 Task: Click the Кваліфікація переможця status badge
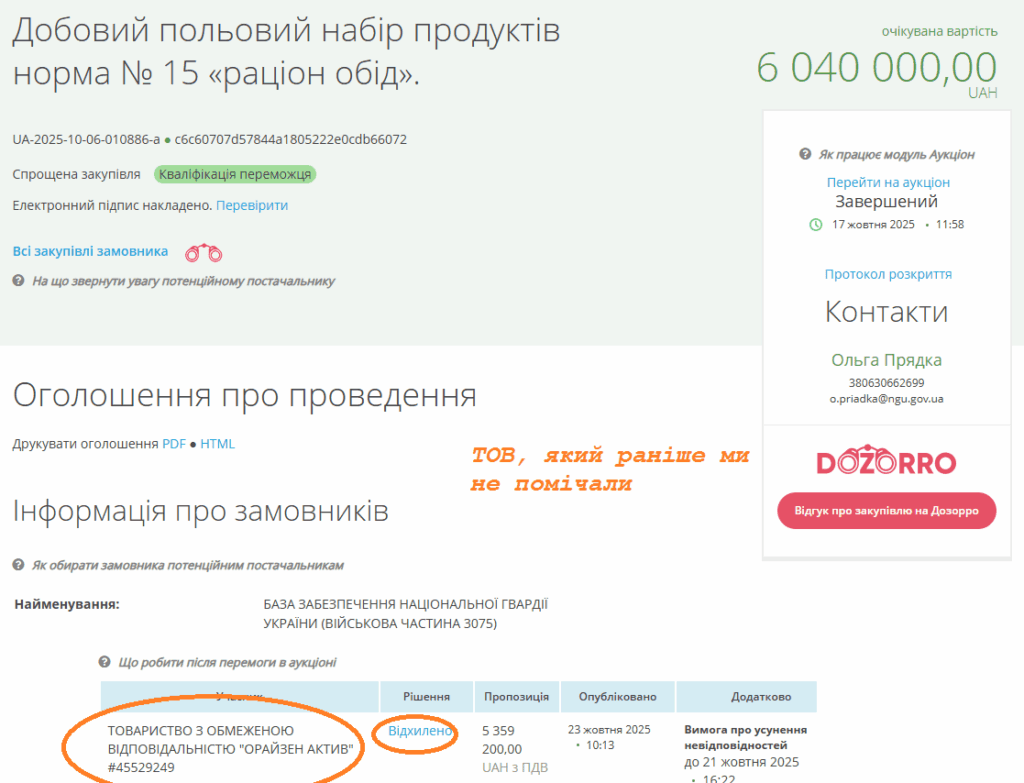[x=235, y=174]
